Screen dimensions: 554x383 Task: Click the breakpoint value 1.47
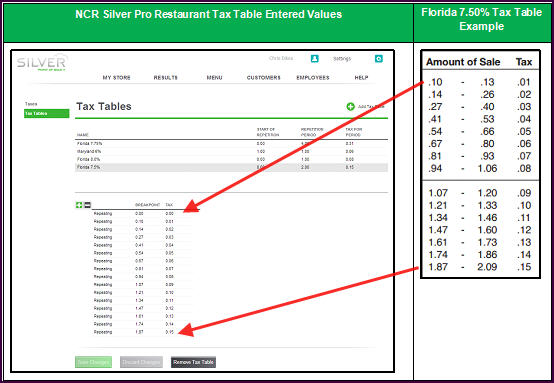coord(139,308)
